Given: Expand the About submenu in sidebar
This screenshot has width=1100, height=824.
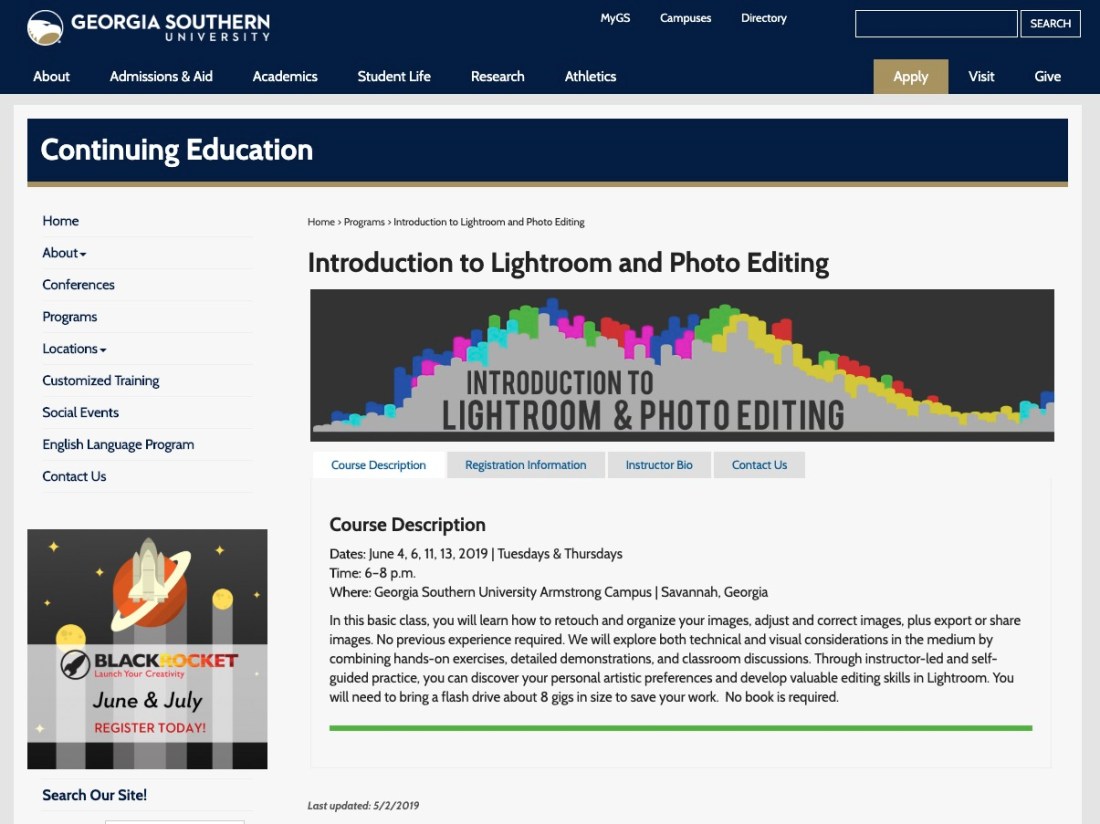Looking at the screenshot, I should pos(64,253).
